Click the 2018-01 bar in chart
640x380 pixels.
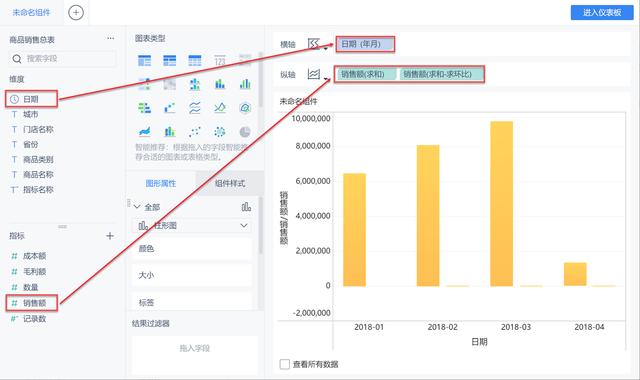coord(354,230)
